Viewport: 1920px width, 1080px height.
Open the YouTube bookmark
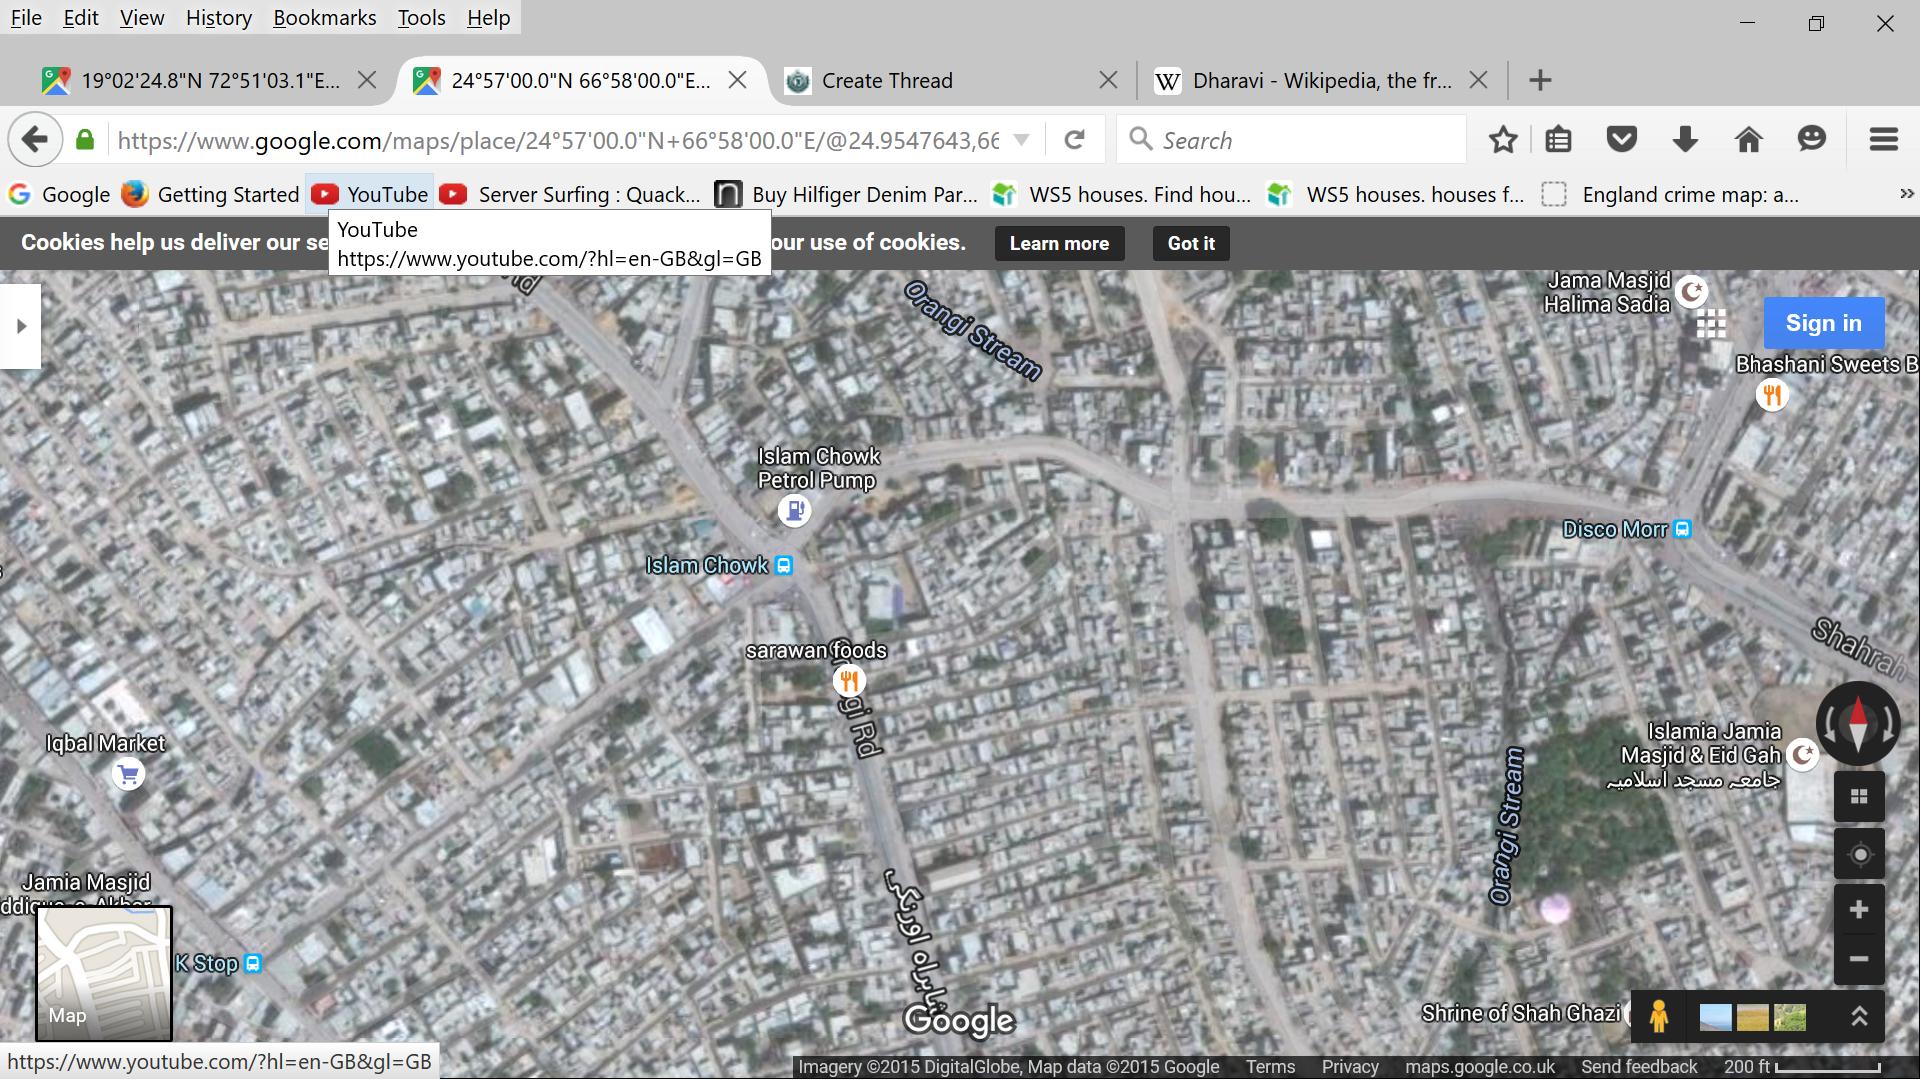click(370, 194)
